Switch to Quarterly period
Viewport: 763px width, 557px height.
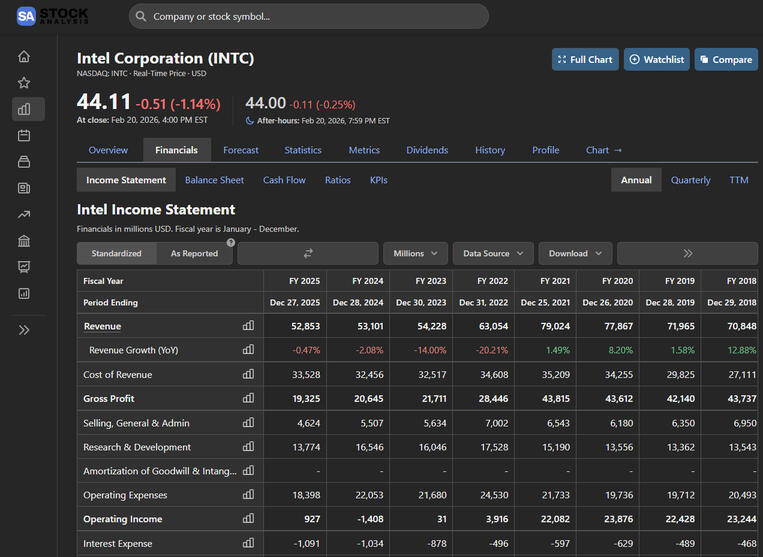coord(690,180)
